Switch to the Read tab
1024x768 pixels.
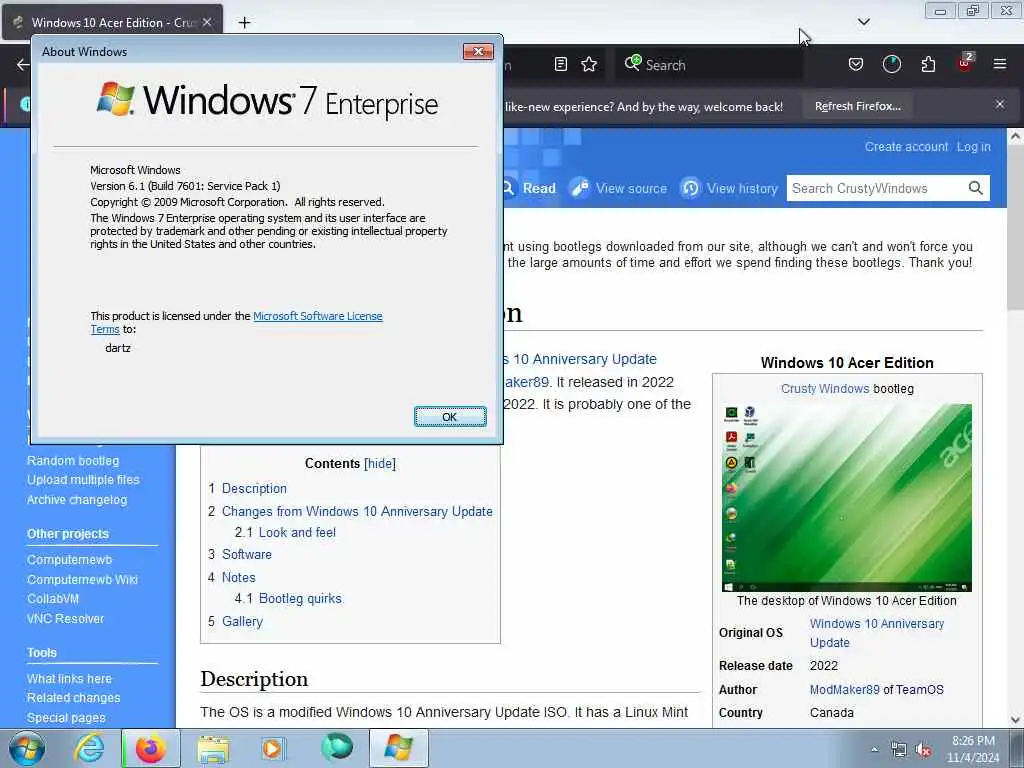[x=530, y=188]
